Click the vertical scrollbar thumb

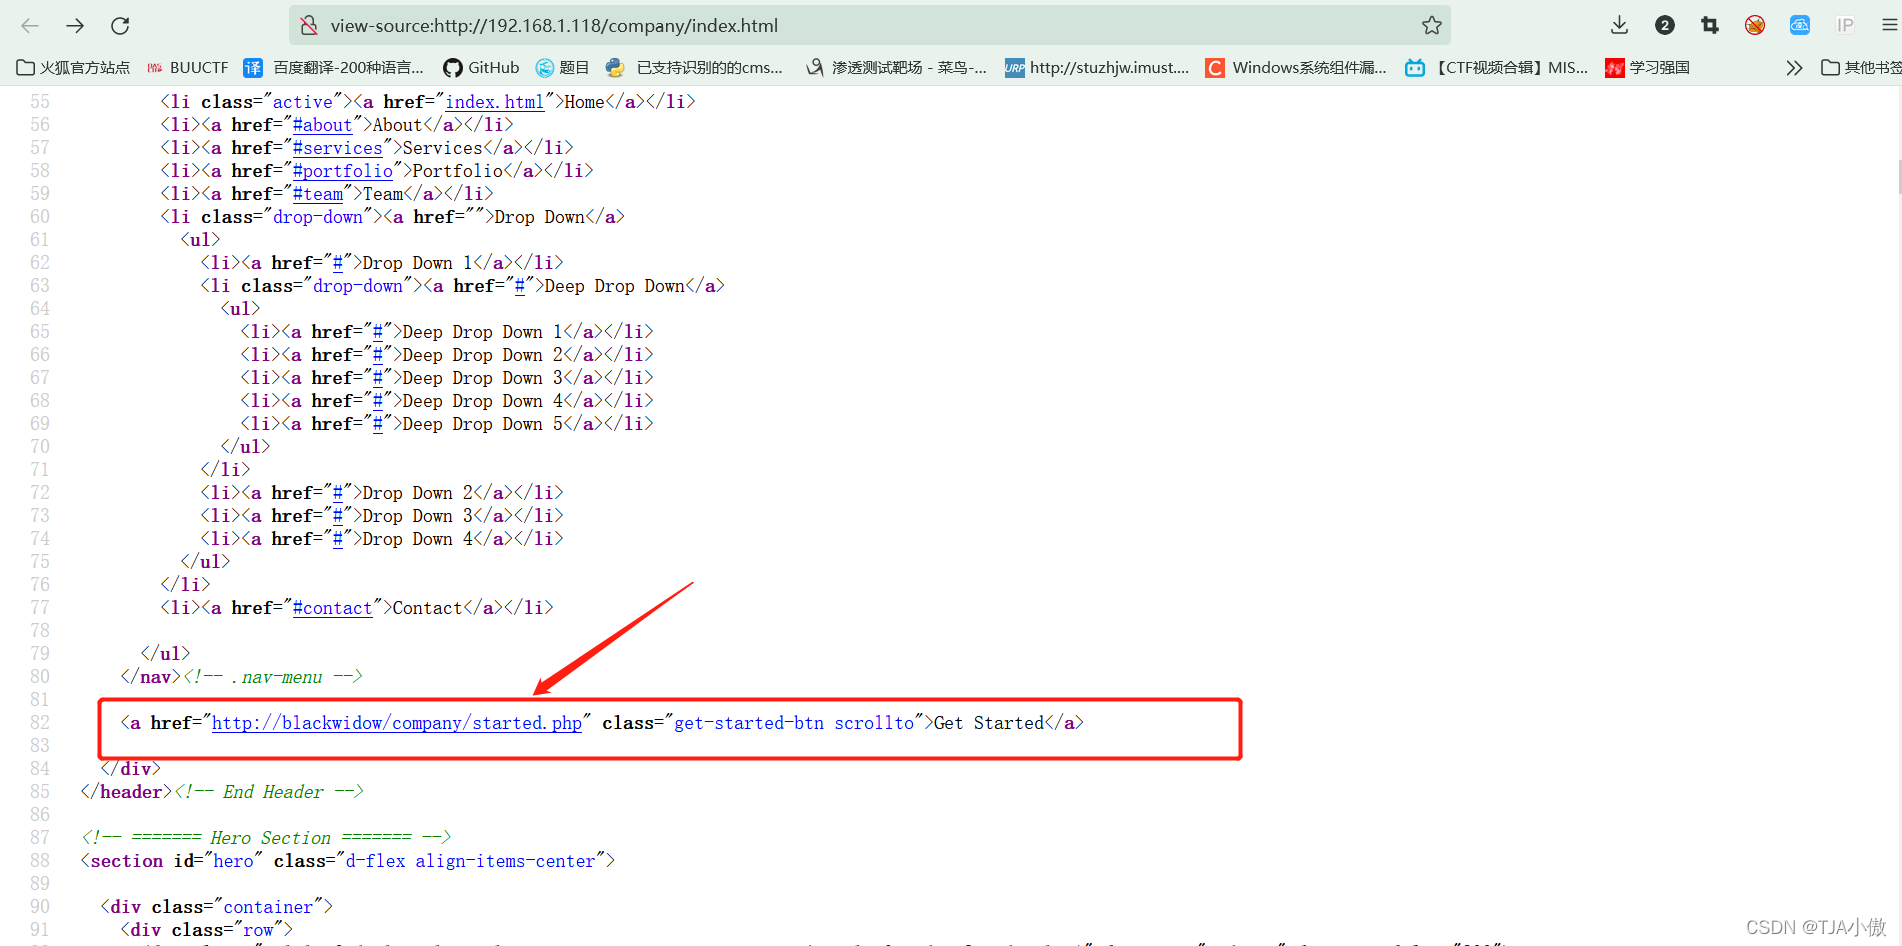[1898, 176]
